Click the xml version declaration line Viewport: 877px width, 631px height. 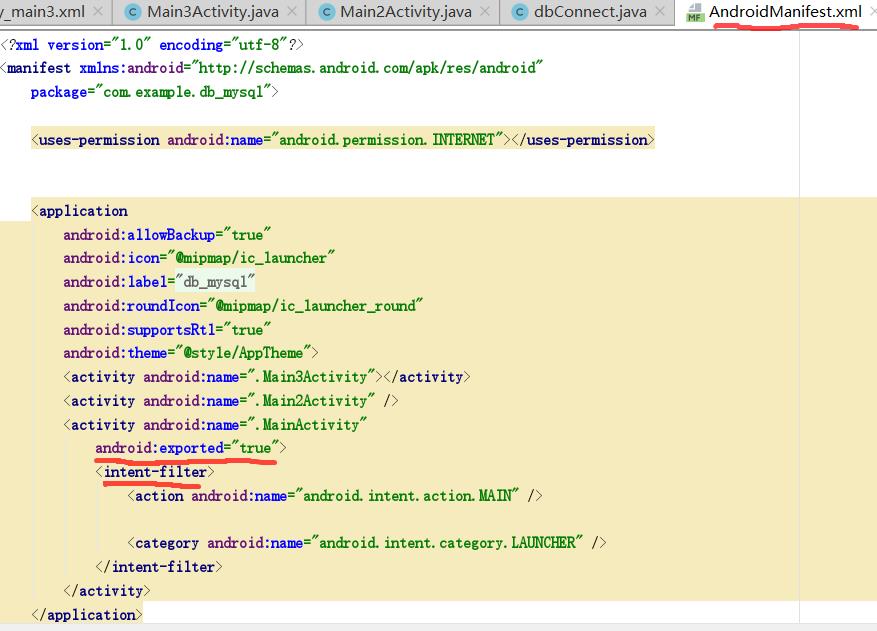[x=152, y=45]
